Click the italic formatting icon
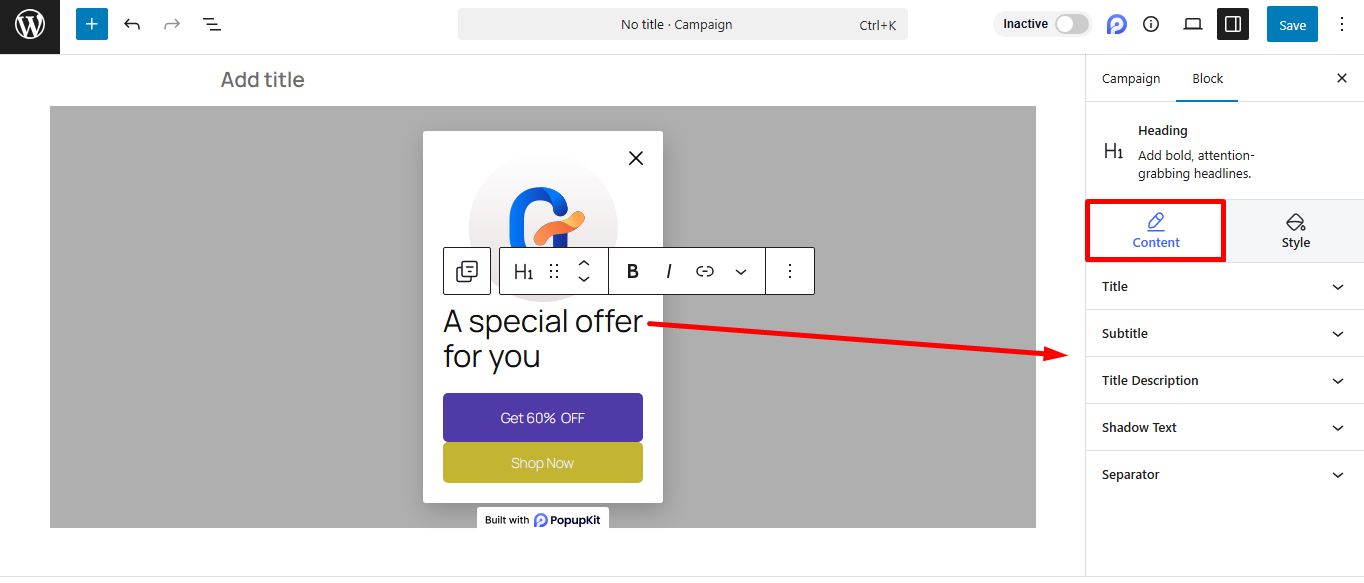The height and width of the screenshot is (583, 1364). [x=669, y=271]
